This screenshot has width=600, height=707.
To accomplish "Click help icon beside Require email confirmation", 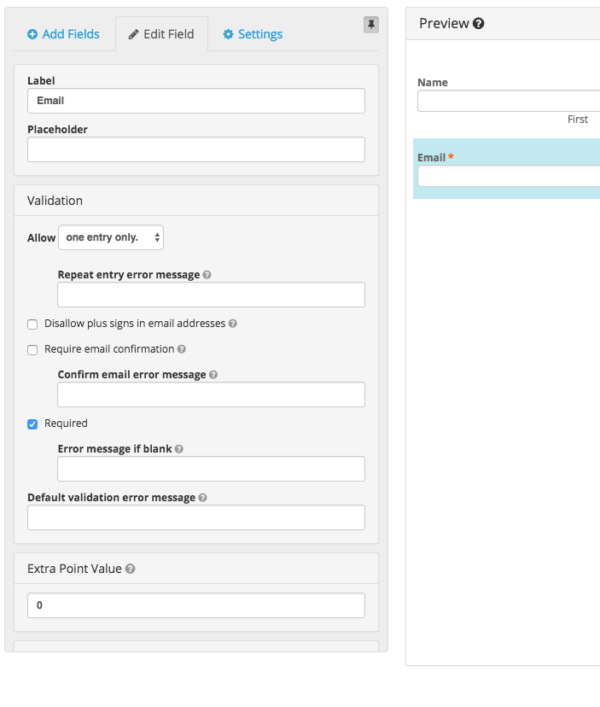I will pos(181,350).
